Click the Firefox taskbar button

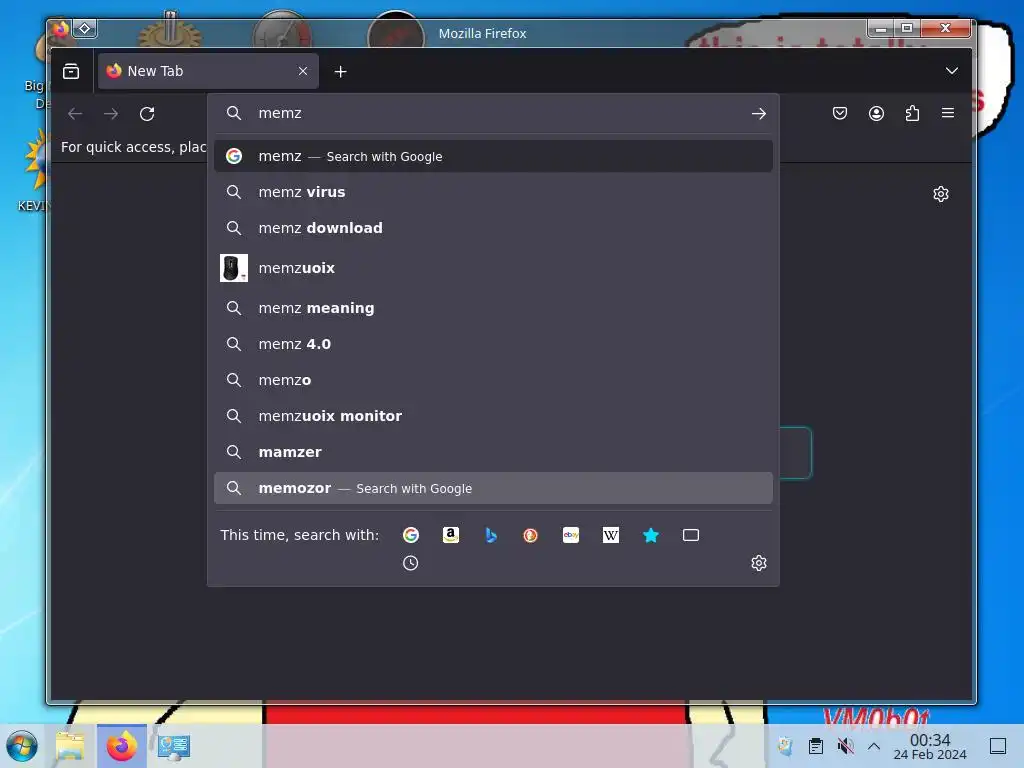click(x=121, y=746)
